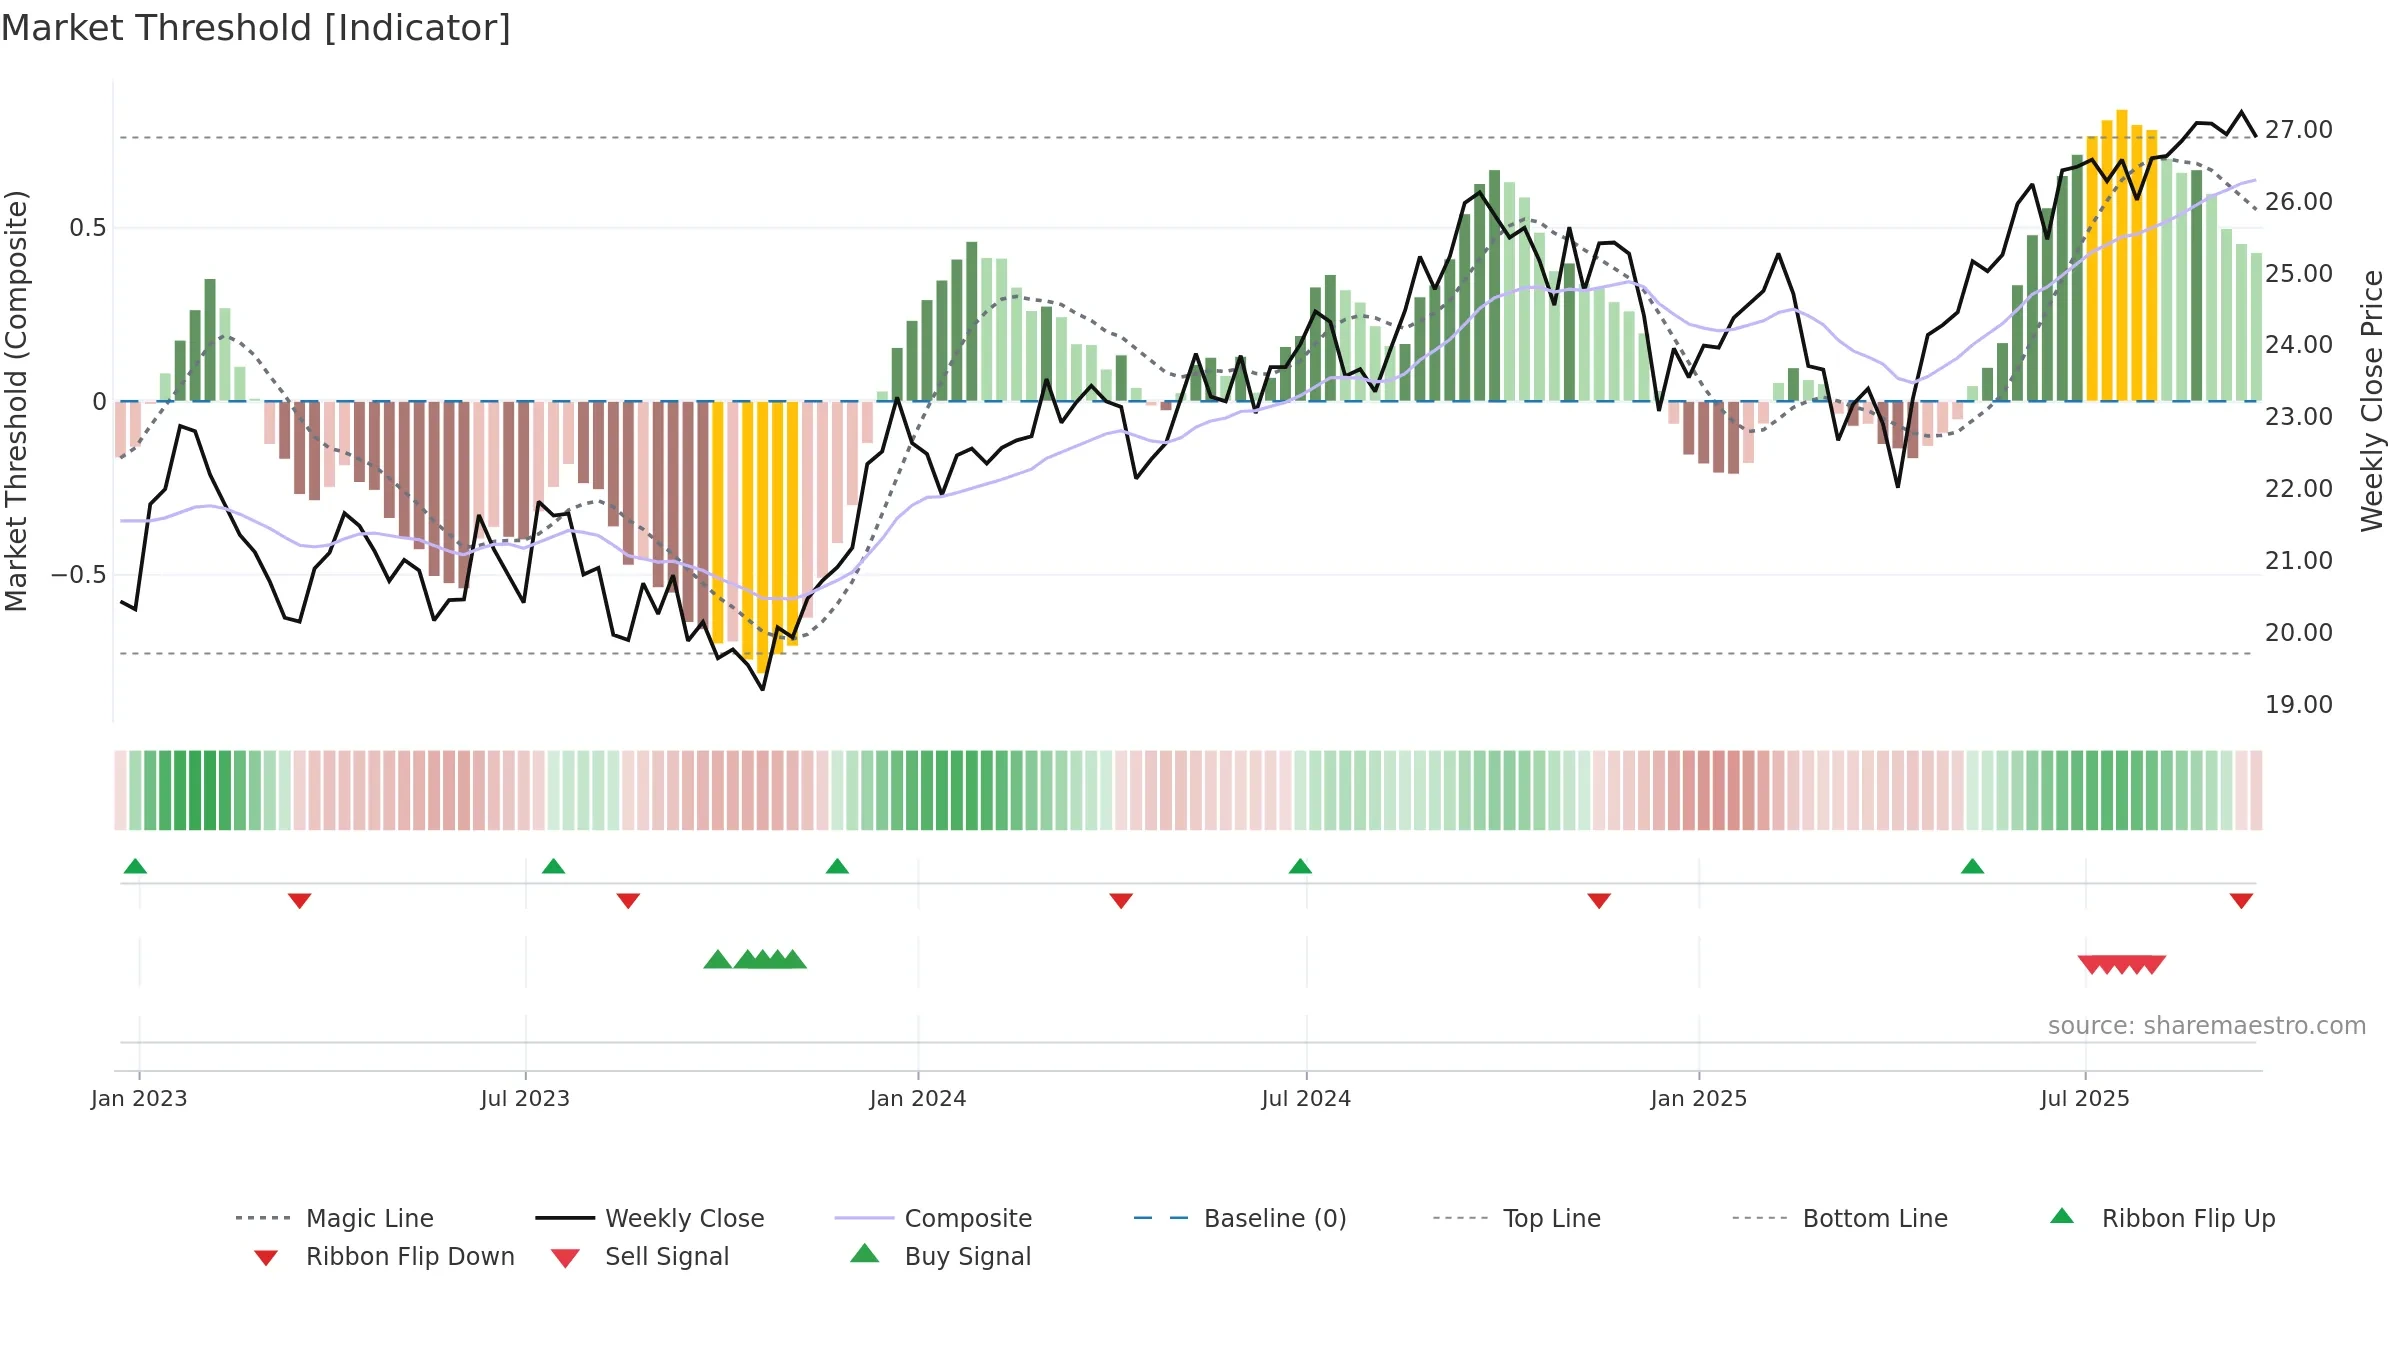Click the dark green ribbon segment in early 2023

pos(195,790)
